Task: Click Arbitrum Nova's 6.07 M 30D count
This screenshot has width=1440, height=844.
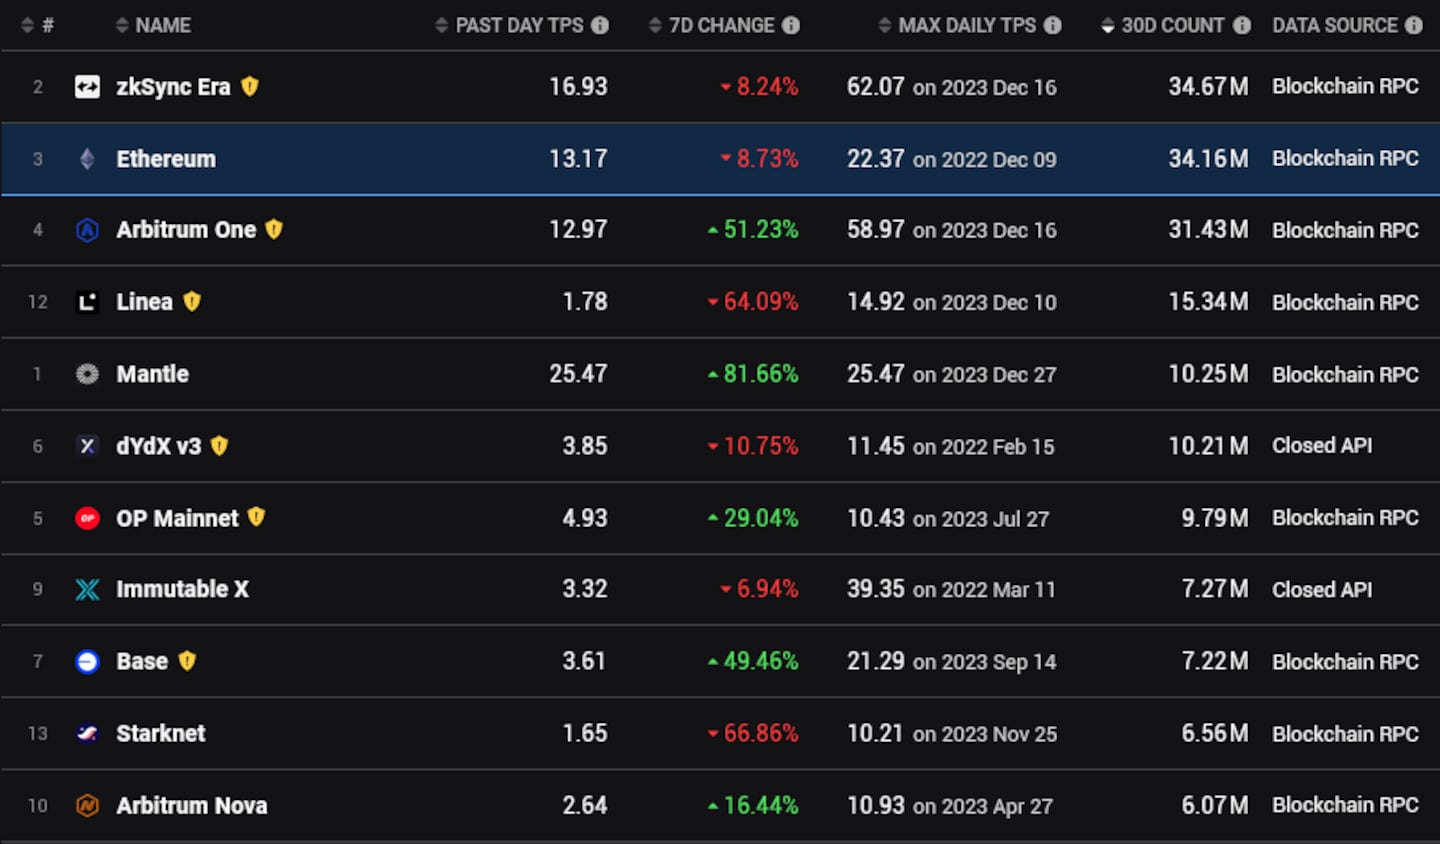Action: [1215, 806]
